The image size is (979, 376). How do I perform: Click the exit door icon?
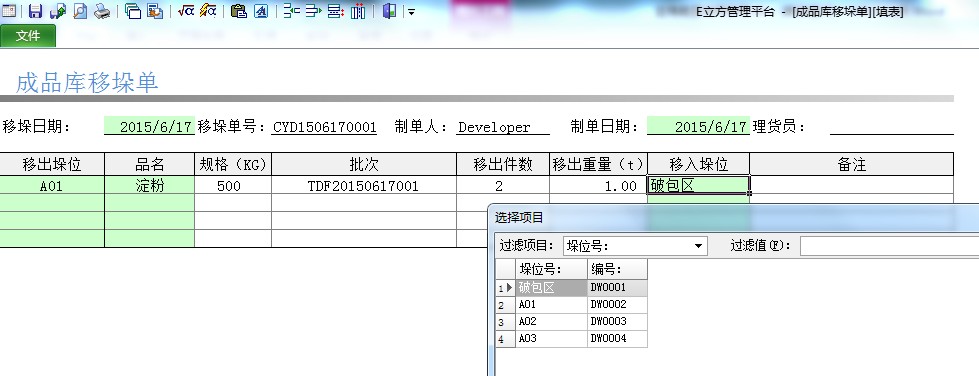(390, 11)
